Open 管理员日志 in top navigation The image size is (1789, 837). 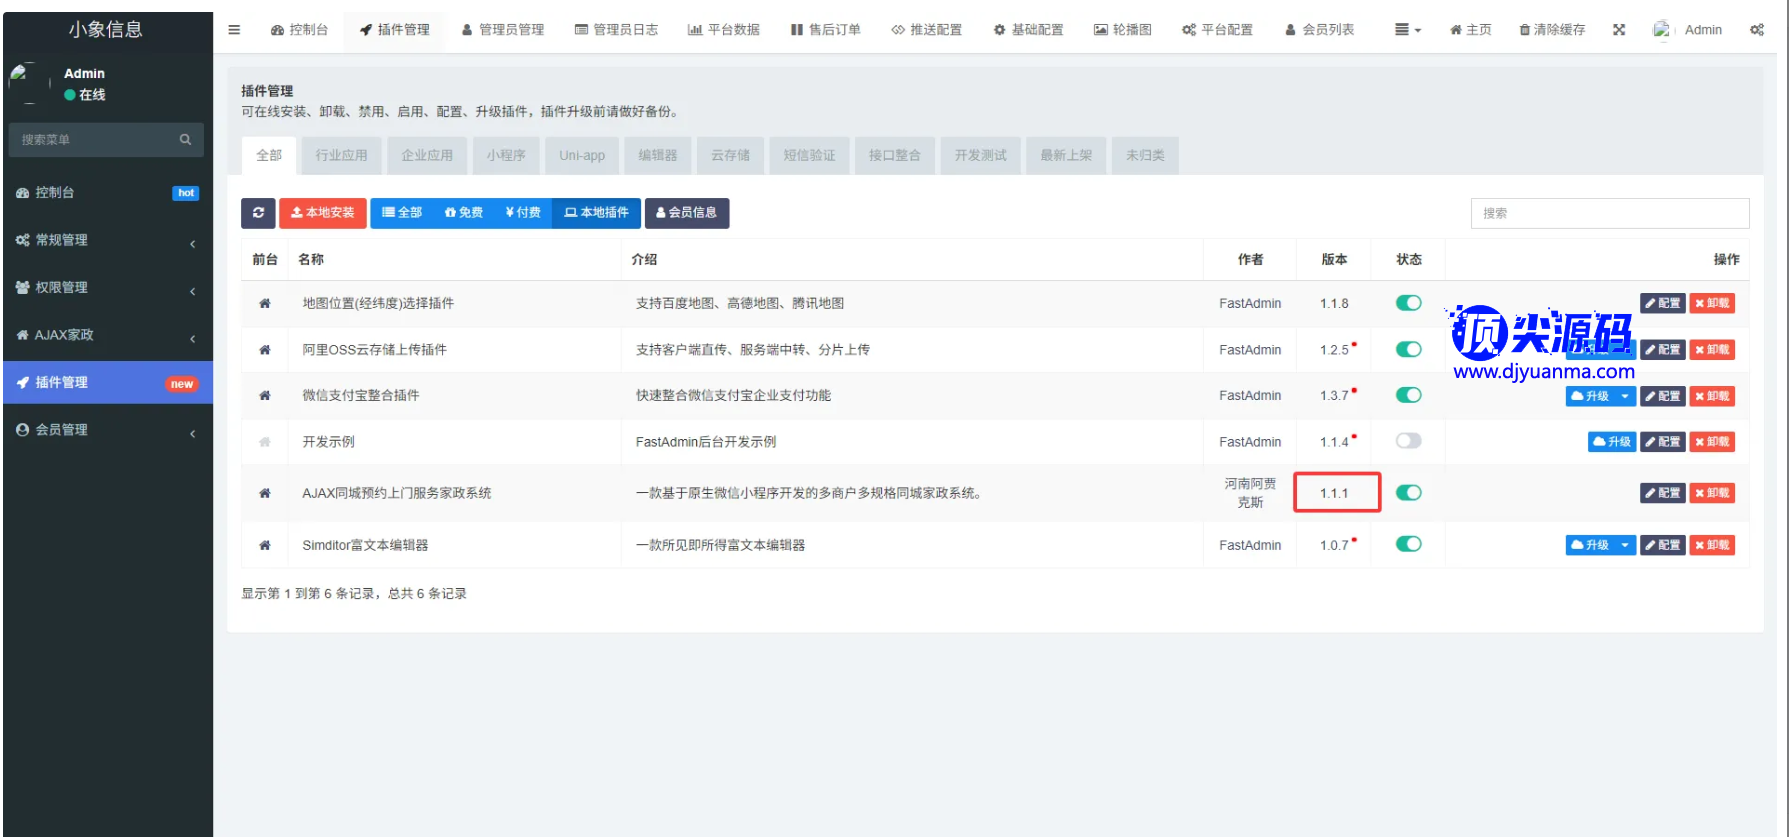tap(616, 30)
